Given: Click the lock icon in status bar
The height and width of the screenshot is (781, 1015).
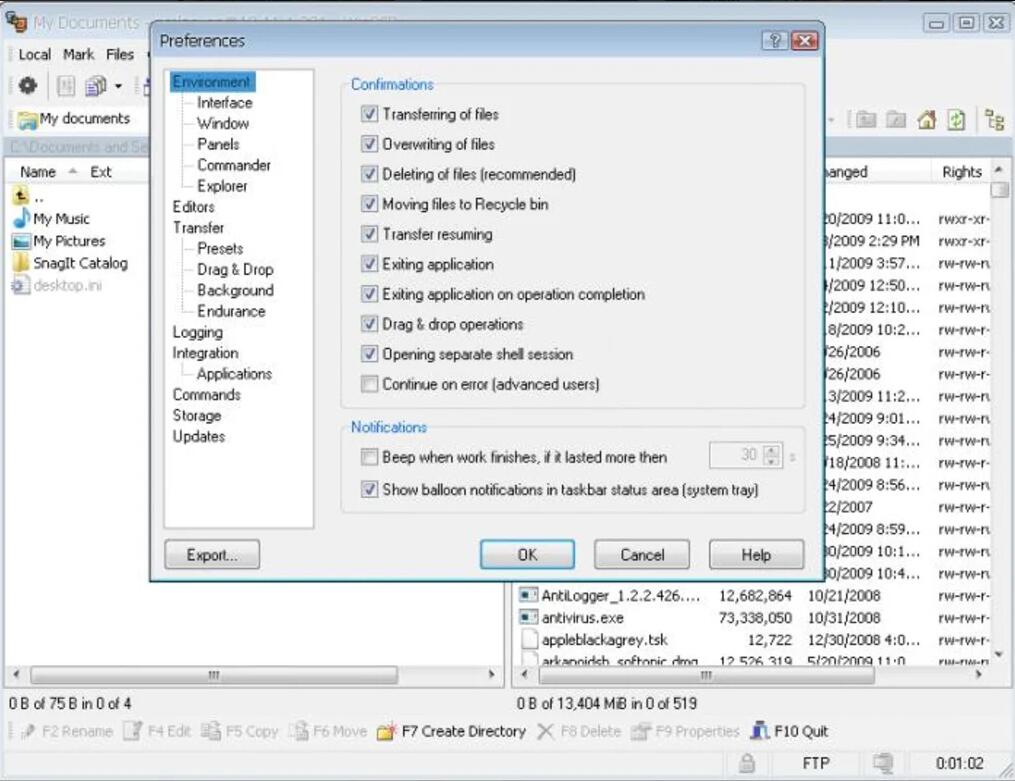Looking at the screenshot, I should tap(745, 763).
